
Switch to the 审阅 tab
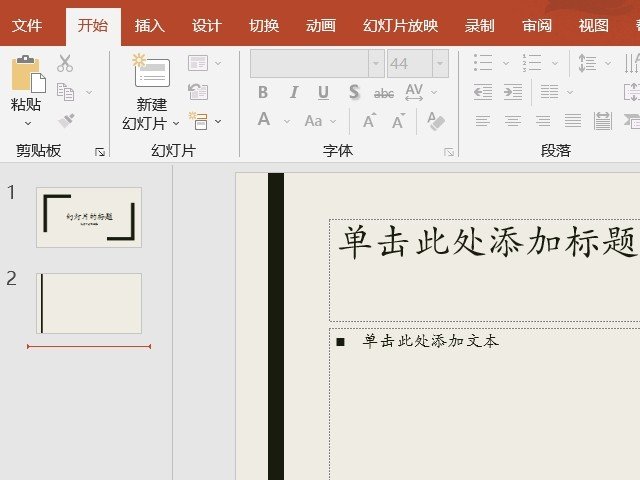[x=537, y=26]
